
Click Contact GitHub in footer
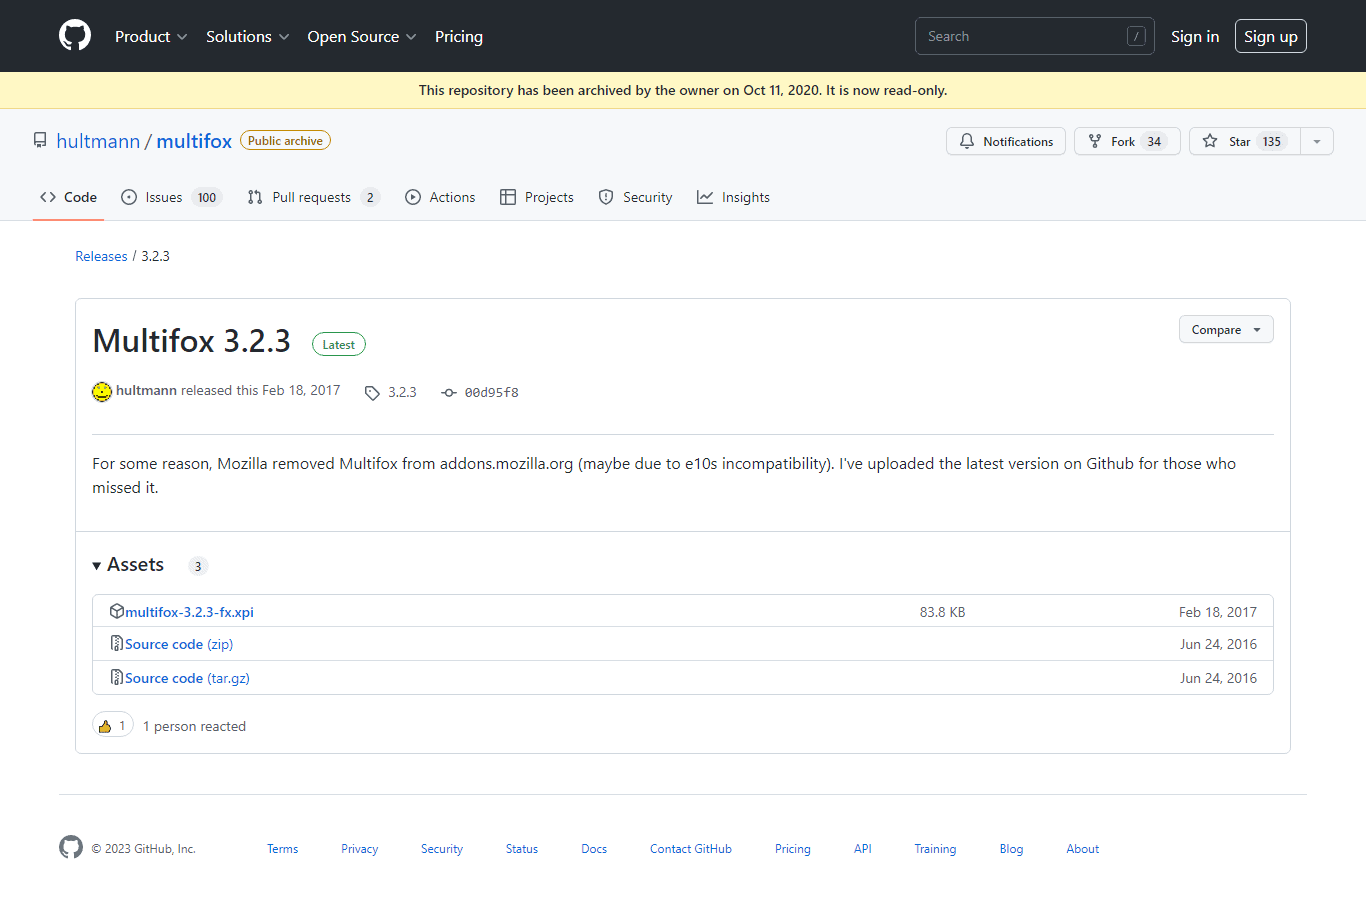pyautogui.click(x=691, y=849)
